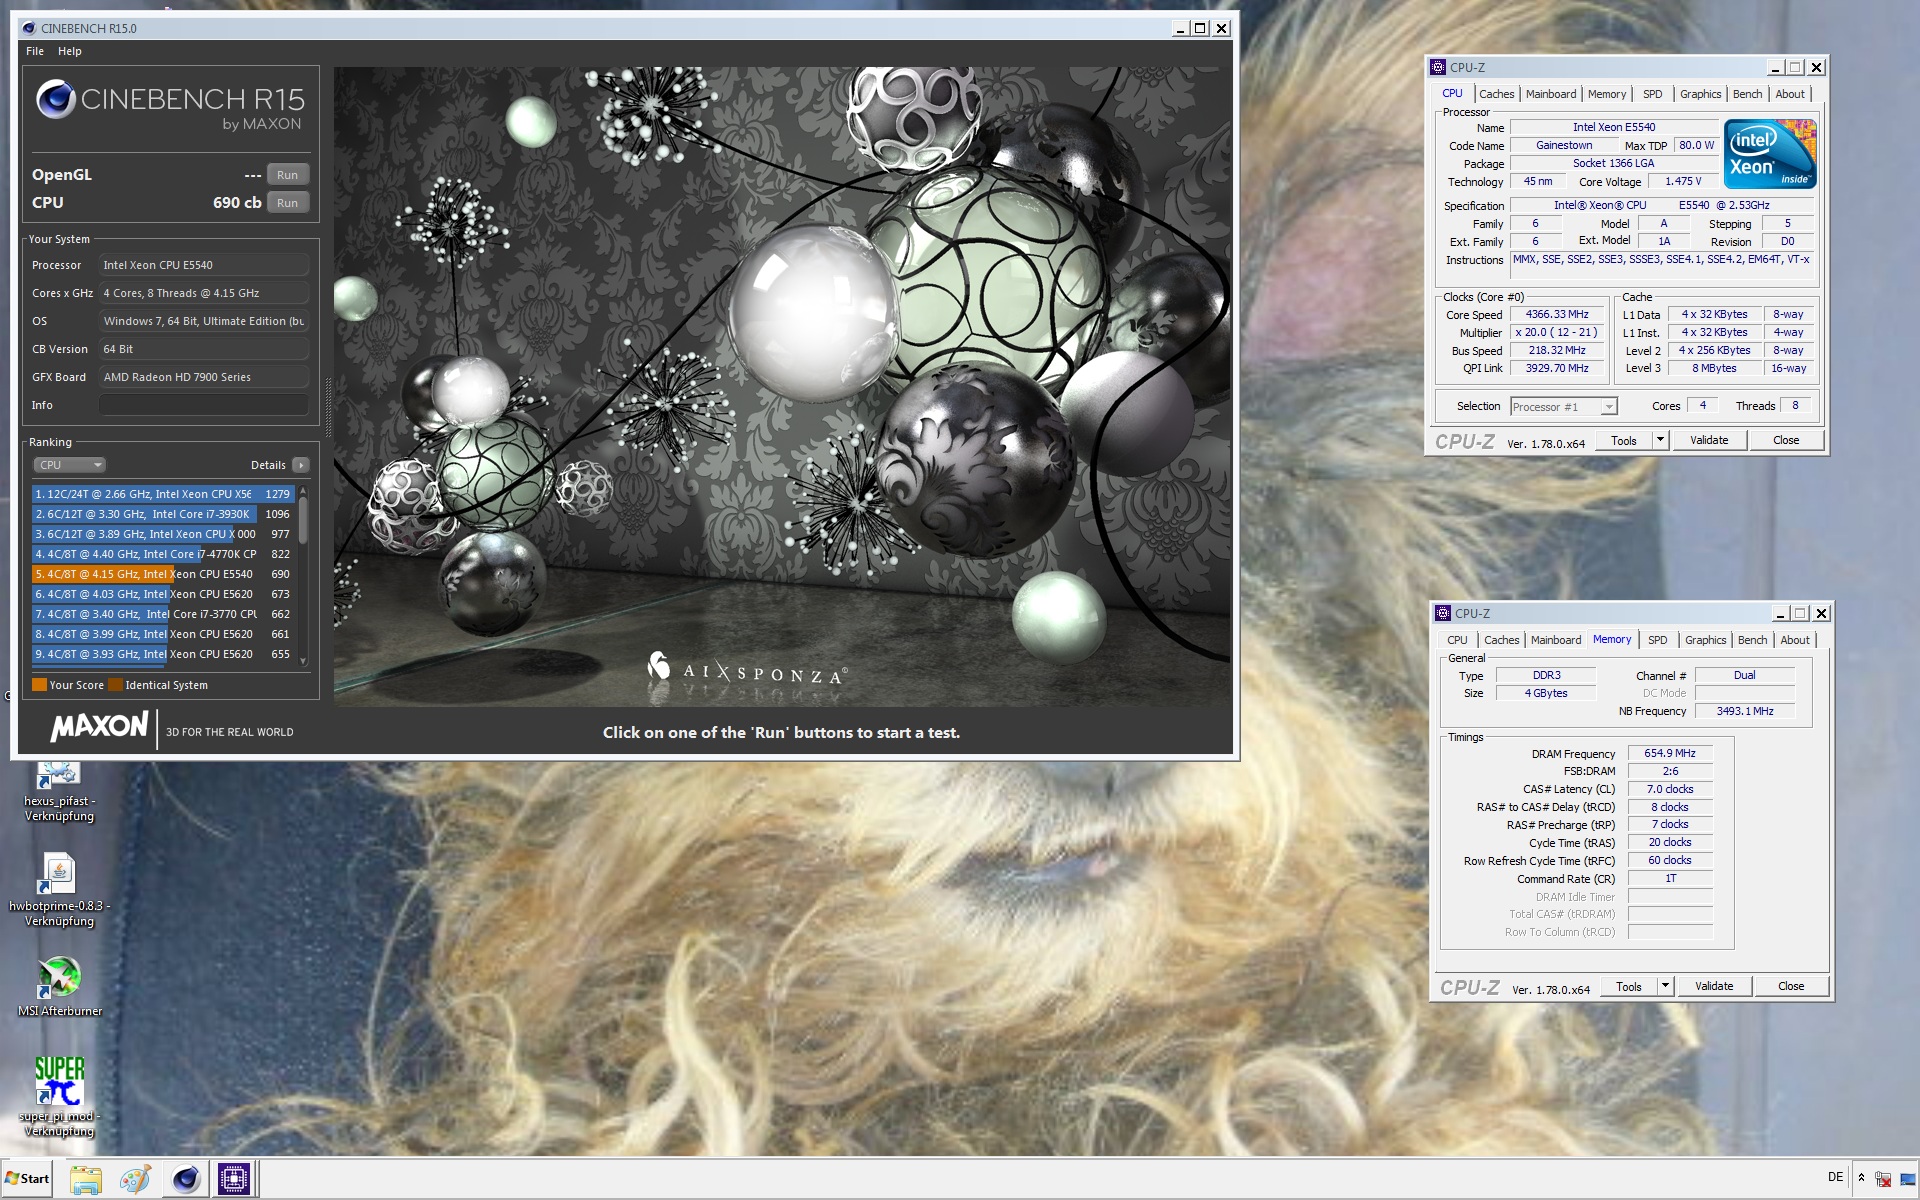Viewport: 1920px width, 1200px height.
Task: Show hidden system tray icons
Action: pyautogui.click(x=1861, y=1178)
